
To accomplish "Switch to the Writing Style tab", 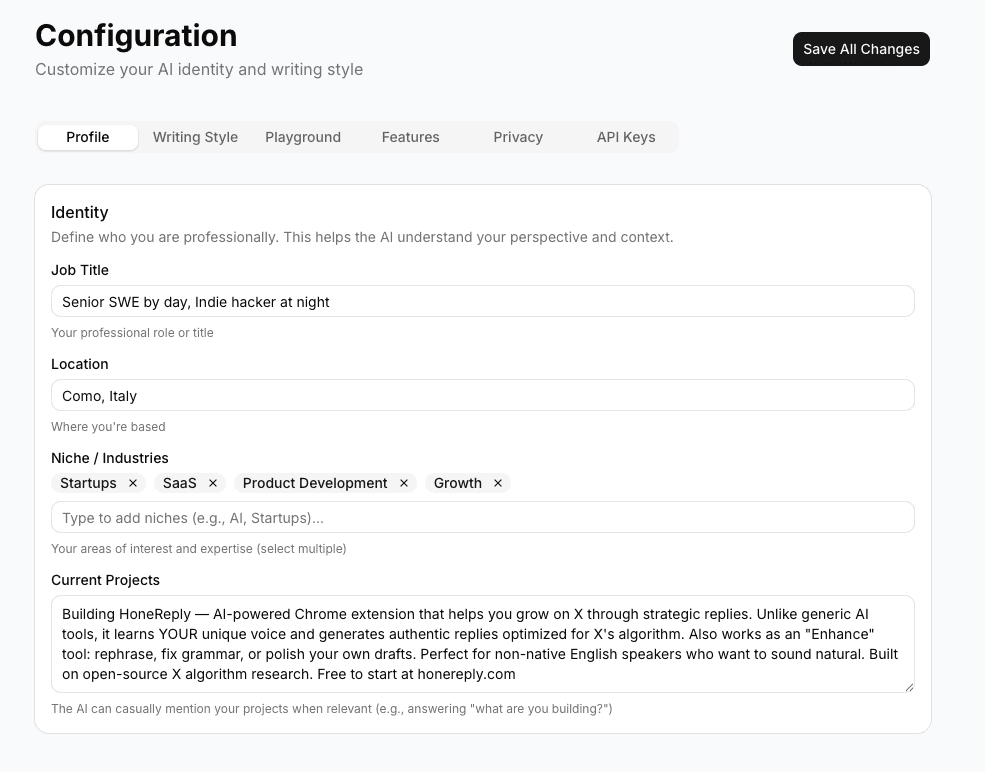I will pos(195,137).
